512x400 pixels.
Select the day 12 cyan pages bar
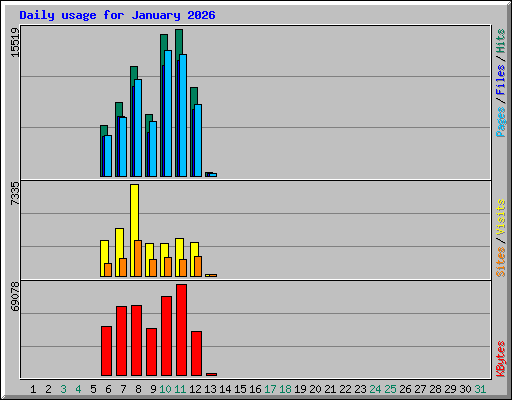tap(198, 140)
